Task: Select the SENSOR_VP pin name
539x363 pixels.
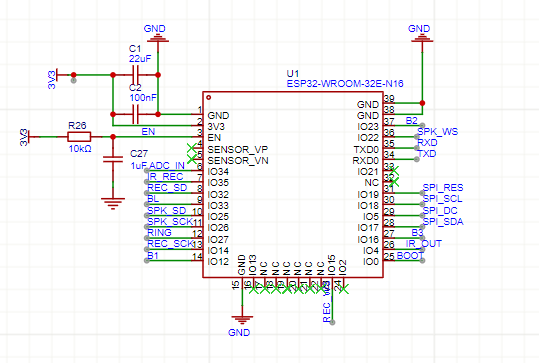Action: tap(238, 150)
